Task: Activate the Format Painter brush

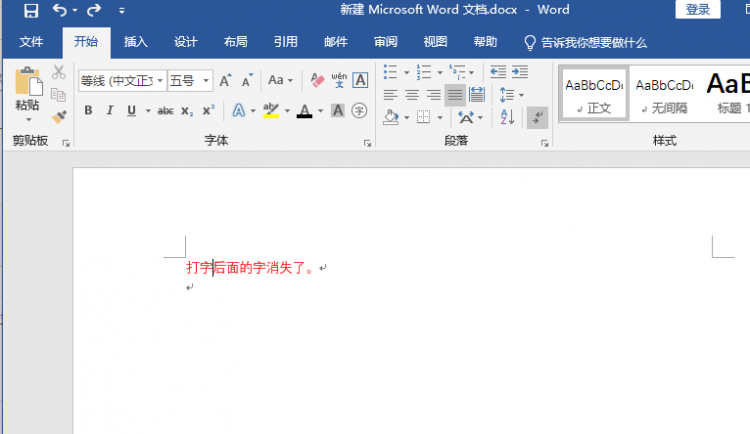Action: point(59,117)
